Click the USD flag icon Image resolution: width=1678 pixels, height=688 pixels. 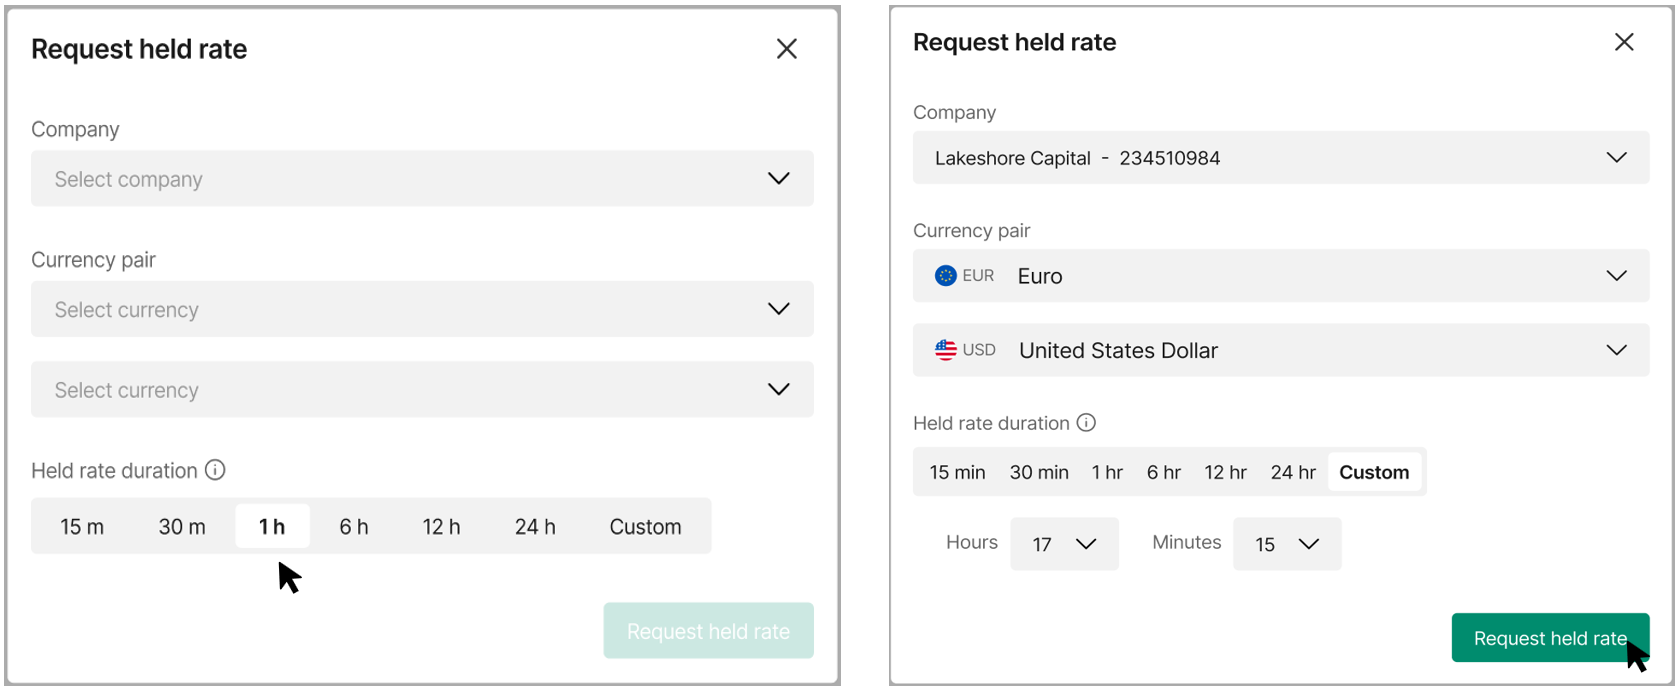945,350
